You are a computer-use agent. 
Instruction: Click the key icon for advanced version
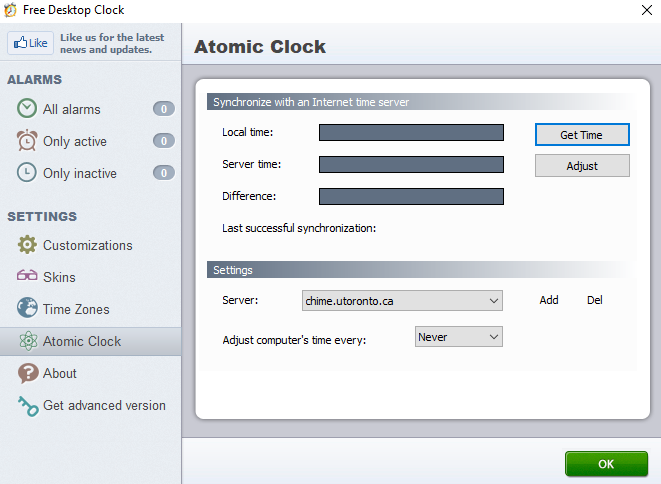(28, 406)
